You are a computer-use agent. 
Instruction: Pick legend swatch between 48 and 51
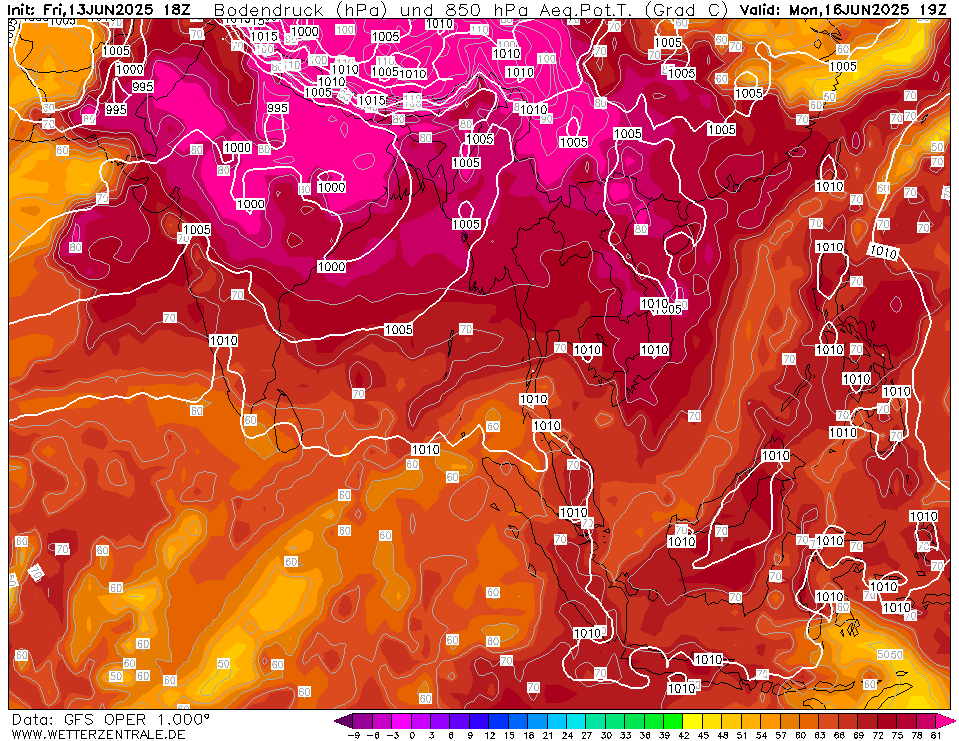[x=732, y=721]
